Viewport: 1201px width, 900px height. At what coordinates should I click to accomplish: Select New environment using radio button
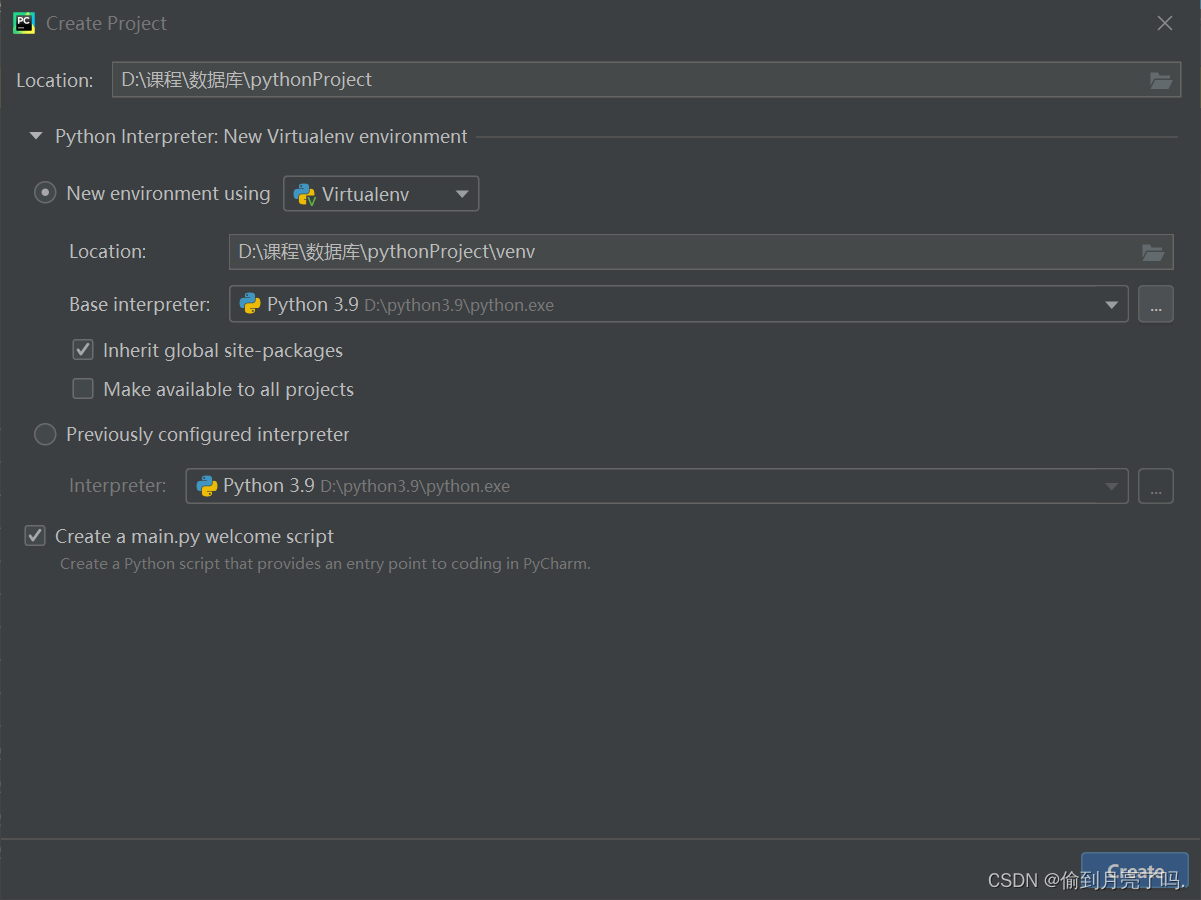tap(45, 193)
